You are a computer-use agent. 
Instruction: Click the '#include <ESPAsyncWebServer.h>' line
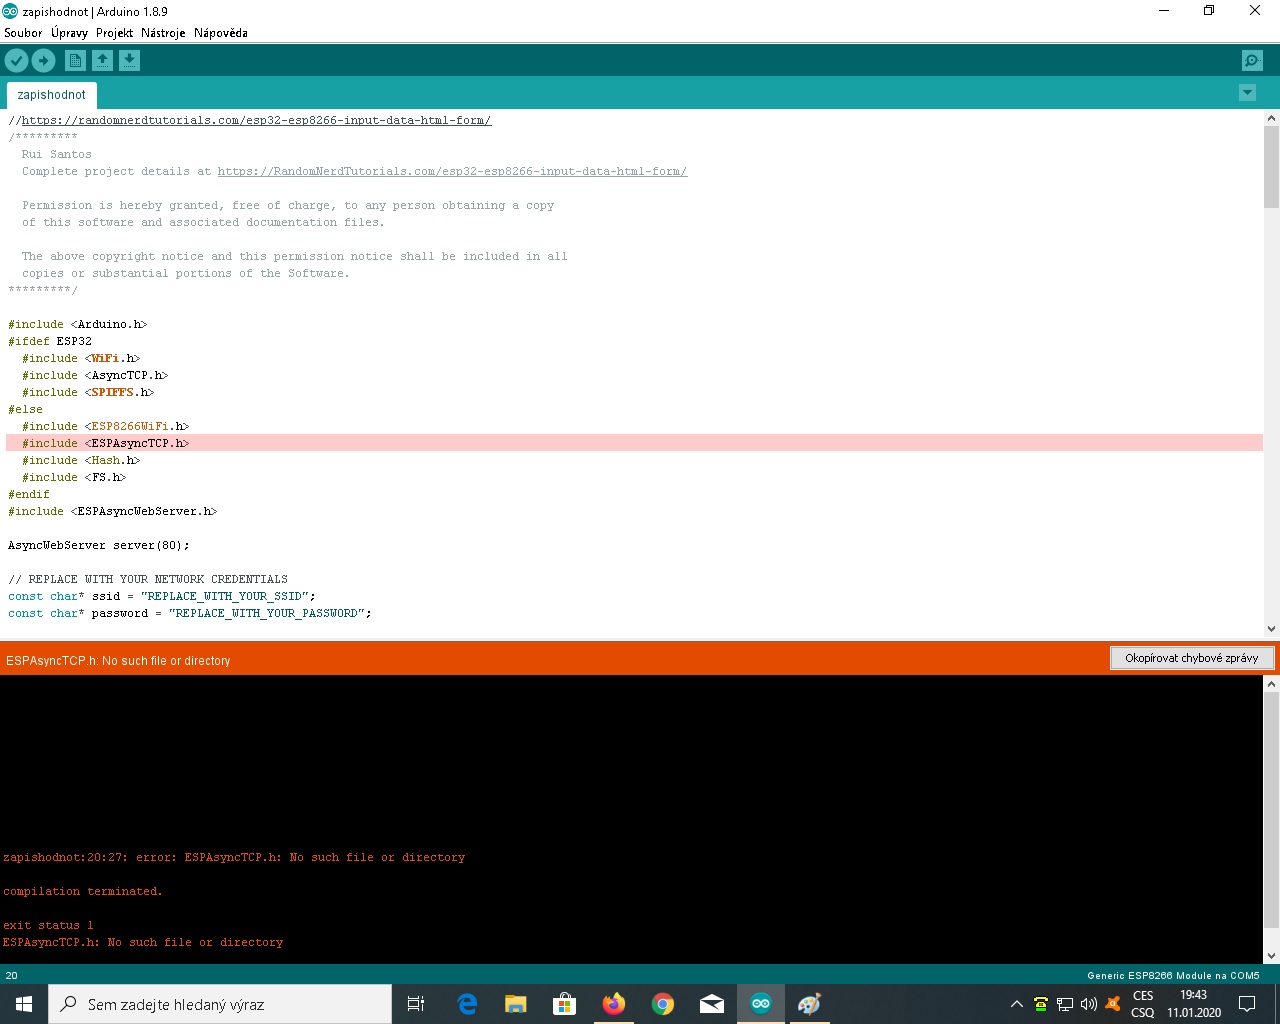pyautogui.click(x=113, y=511)
